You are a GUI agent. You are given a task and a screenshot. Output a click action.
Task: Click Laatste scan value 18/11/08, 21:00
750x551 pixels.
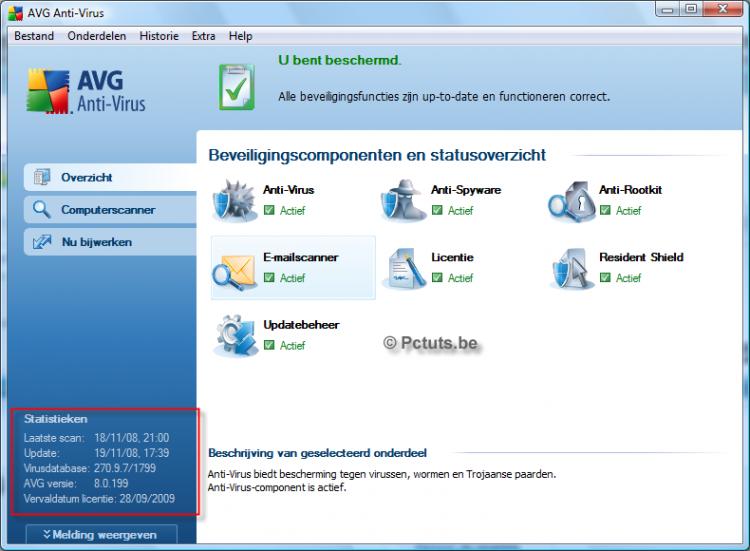132,438
